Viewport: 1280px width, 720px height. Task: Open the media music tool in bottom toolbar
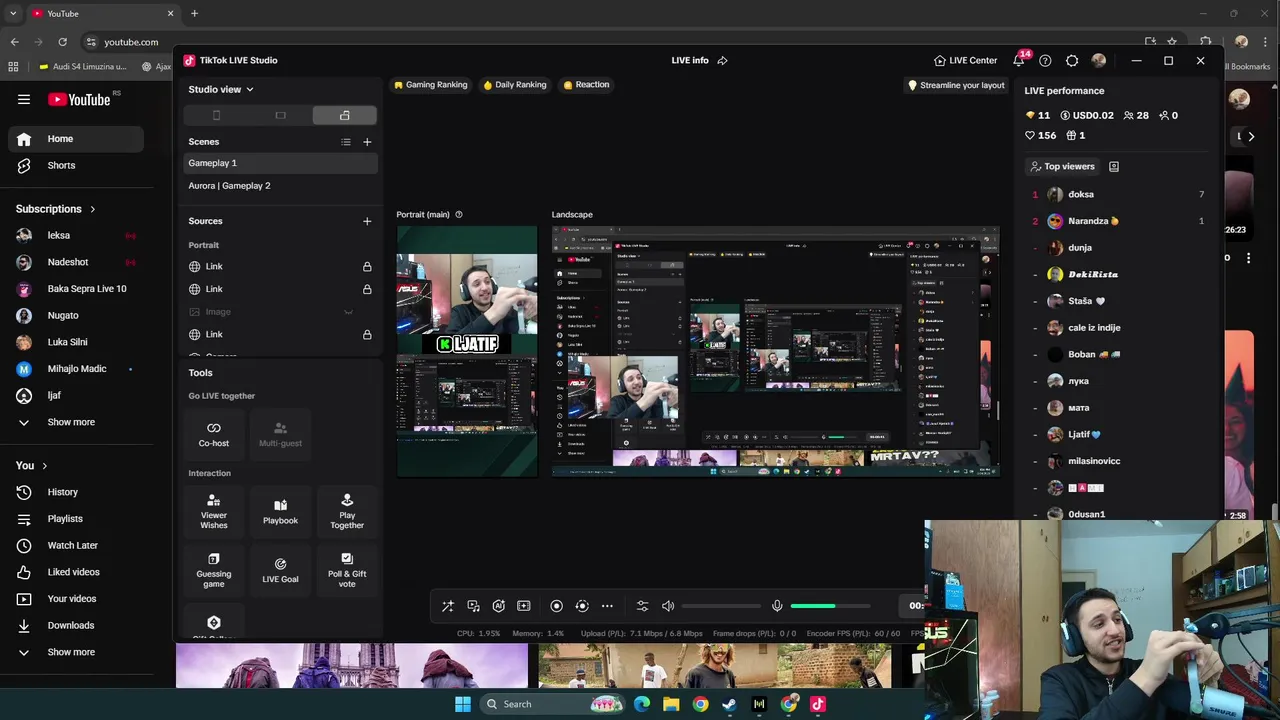[473, 606]
